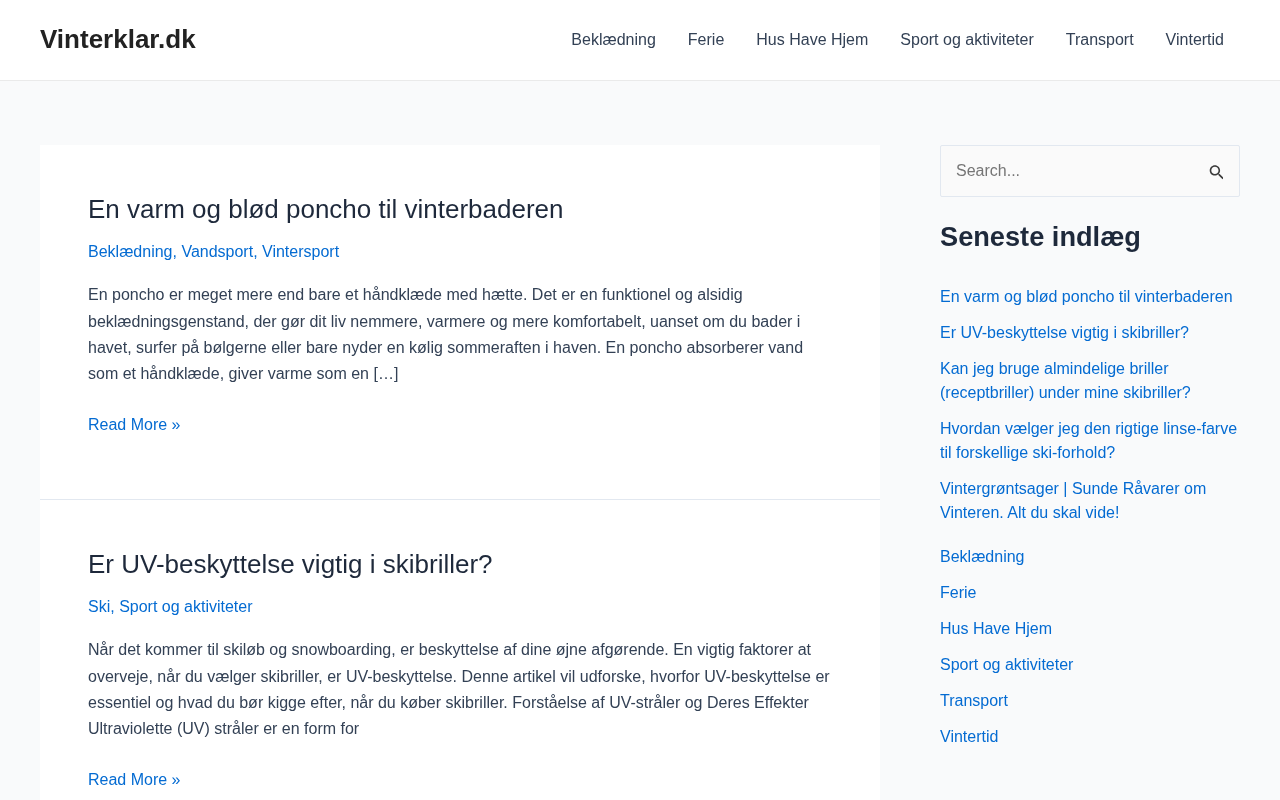This screenshot has width=1280, height=800.
Task: Click the search magnifier icon
Action: click(1216, 172)
